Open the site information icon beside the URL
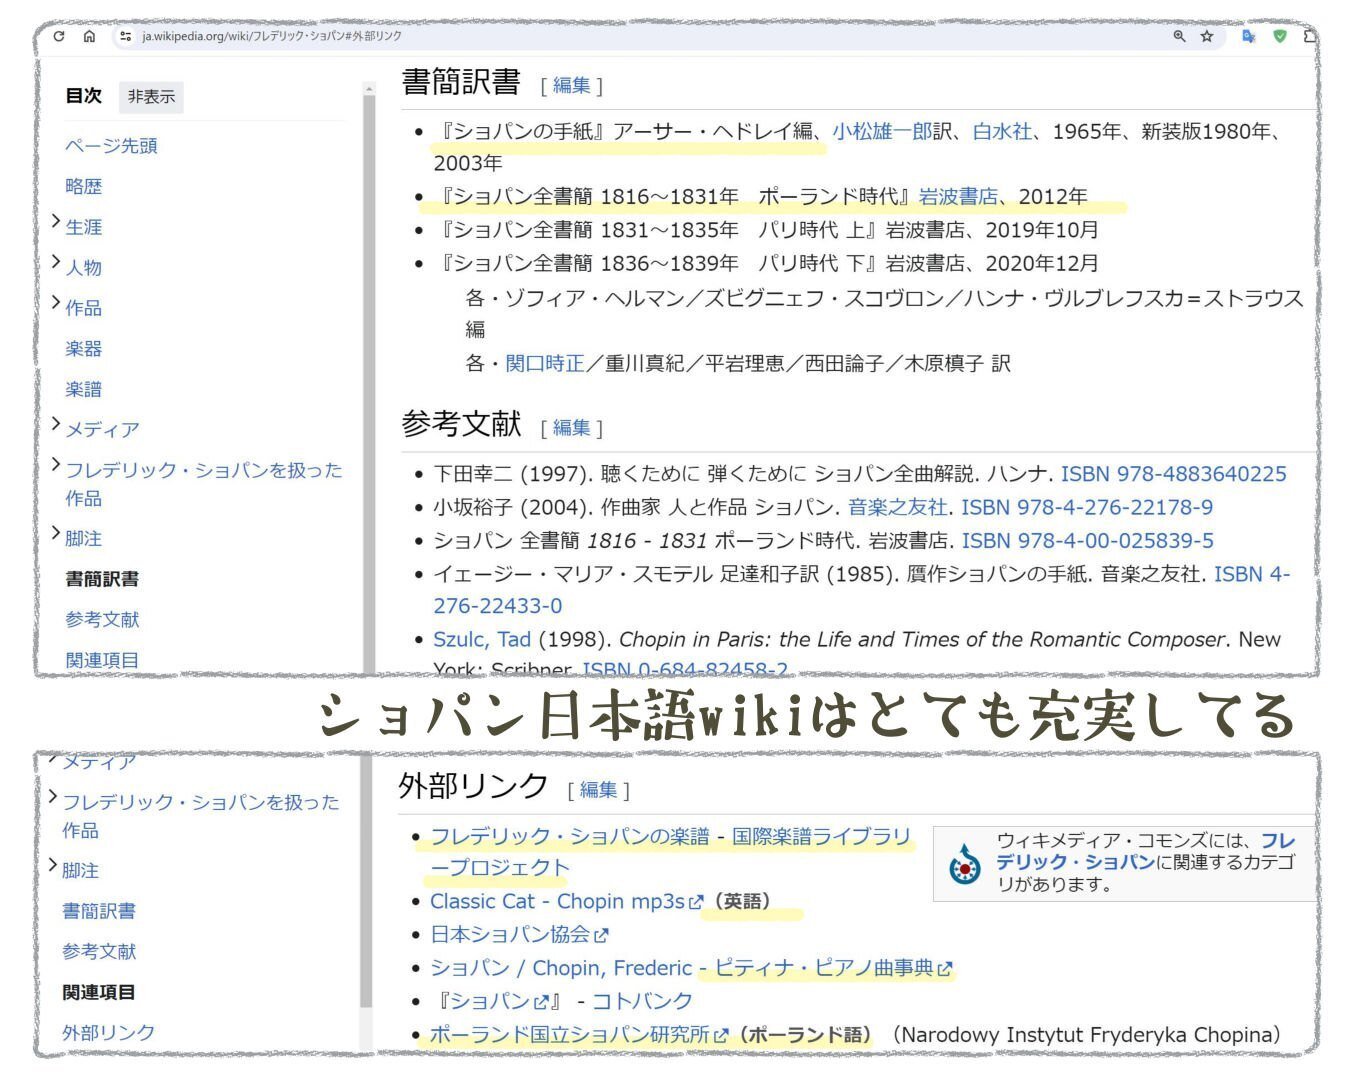 pyautogui.click(x=125, y=36)
